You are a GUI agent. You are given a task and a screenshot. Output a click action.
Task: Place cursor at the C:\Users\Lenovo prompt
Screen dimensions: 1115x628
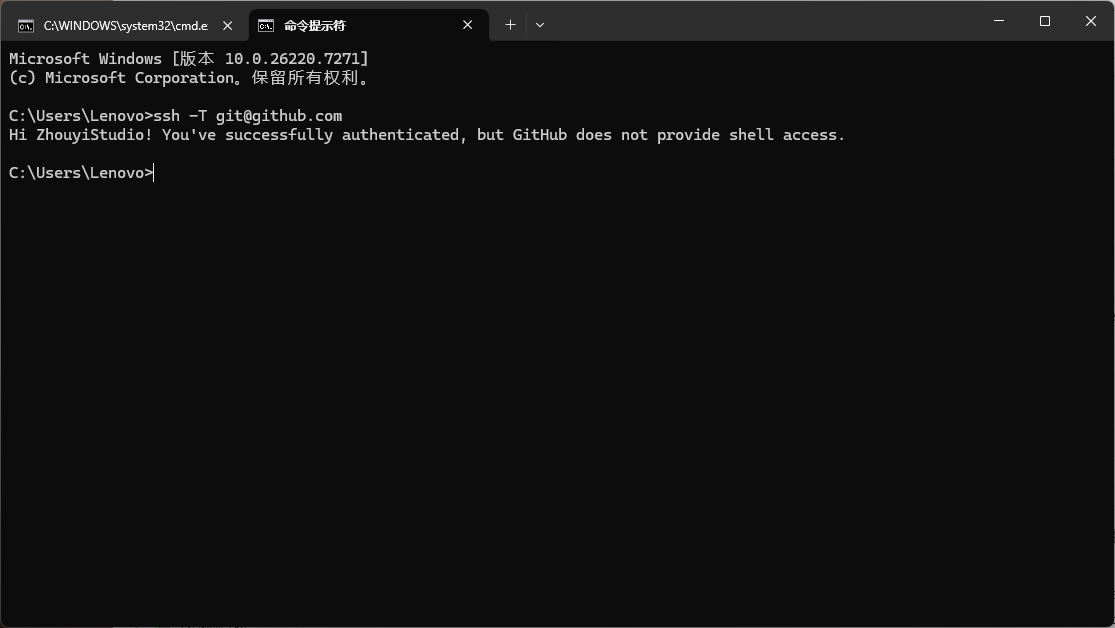(75, 172)
